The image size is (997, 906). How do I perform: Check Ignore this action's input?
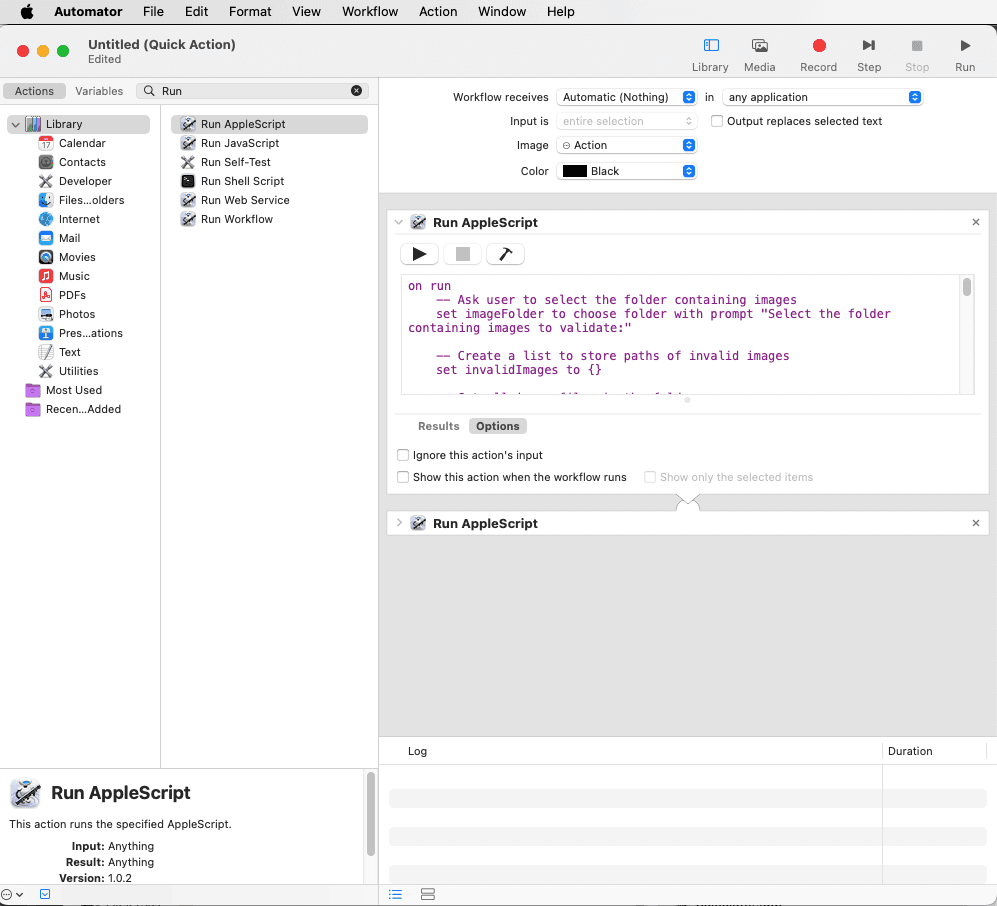point(403,455)
